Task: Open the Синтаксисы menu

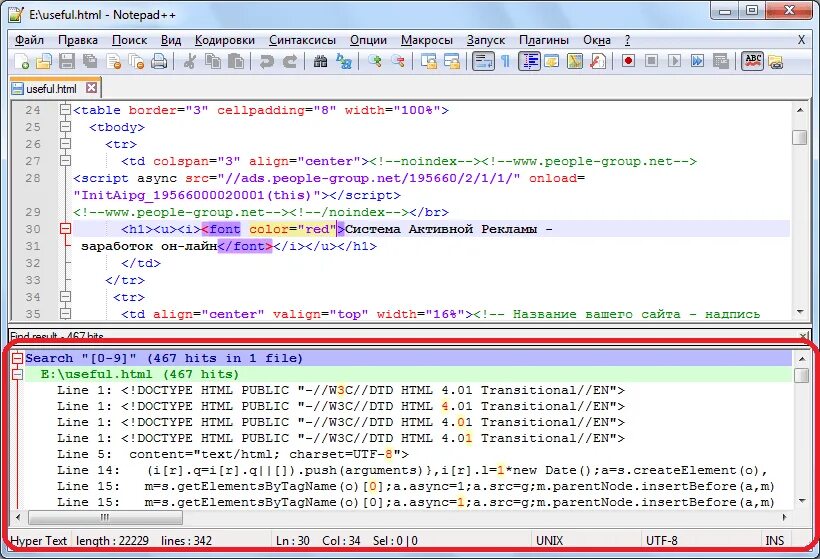Action: [x=302, y=40]
